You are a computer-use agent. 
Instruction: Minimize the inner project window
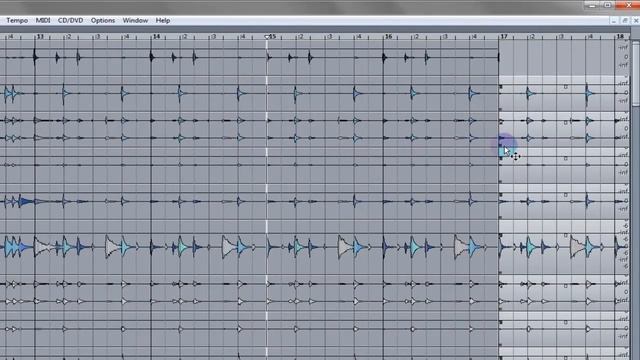coord(614,20)
